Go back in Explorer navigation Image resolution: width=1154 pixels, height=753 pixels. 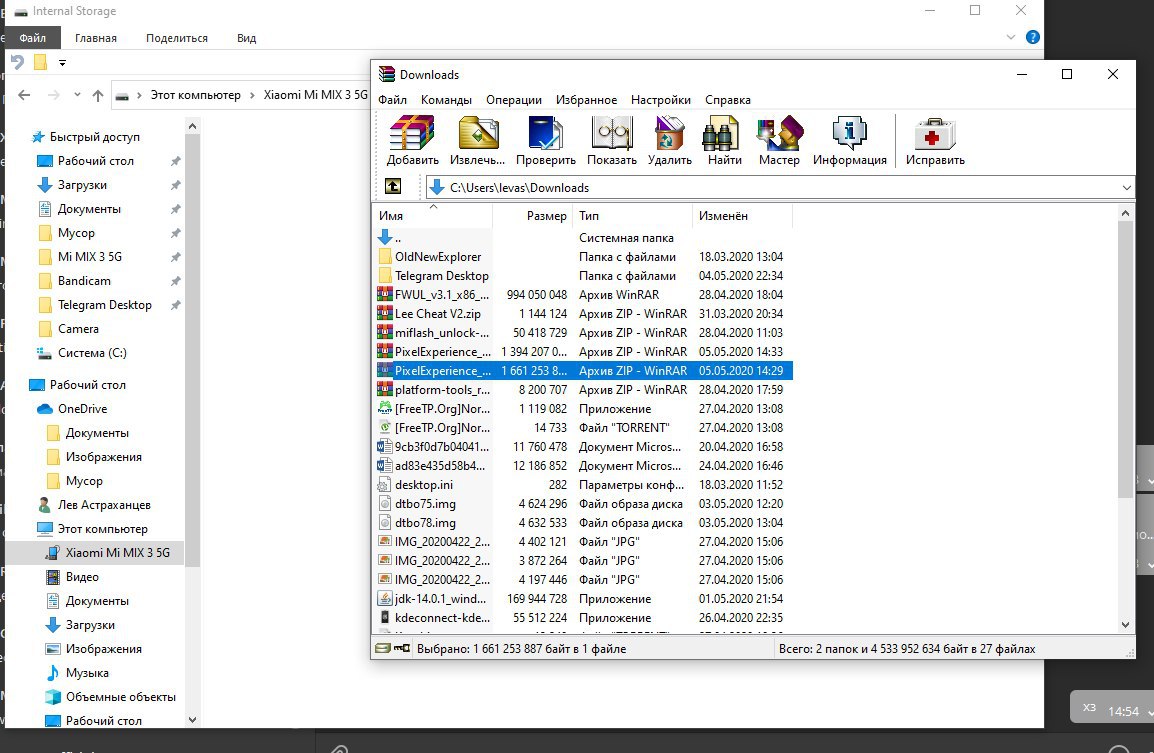(x=24, y=95)
